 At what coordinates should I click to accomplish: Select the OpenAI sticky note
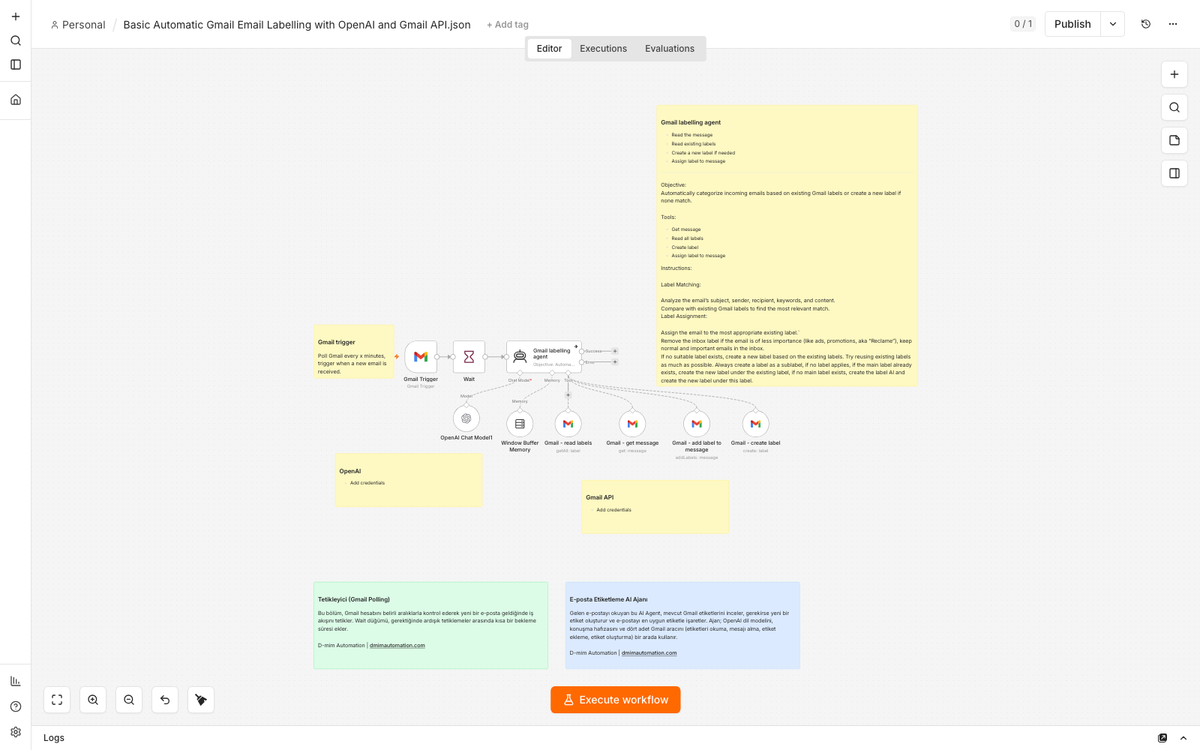click(x=409, y=480)
